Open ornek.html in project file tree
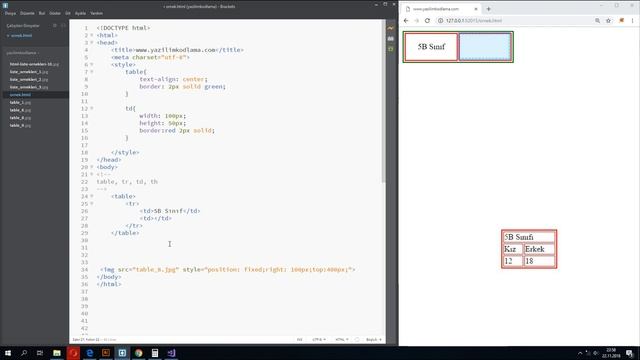 [x=20, y=95]
